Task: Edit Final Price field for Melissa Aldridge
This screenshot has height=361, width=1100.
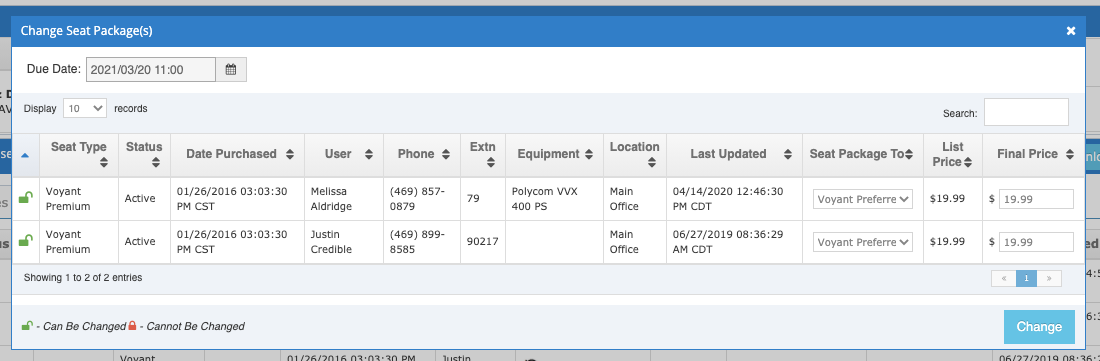Action: click(1036, 199)
